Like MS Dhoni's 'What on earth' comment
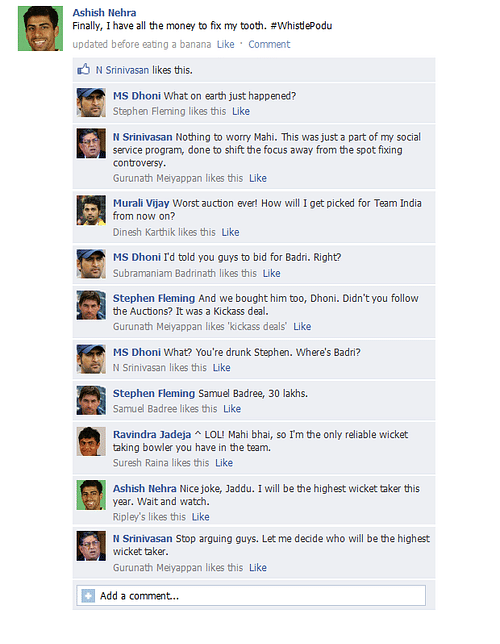Image resolution: width=500 pixels, height=644 pixels. click(241, 111)
